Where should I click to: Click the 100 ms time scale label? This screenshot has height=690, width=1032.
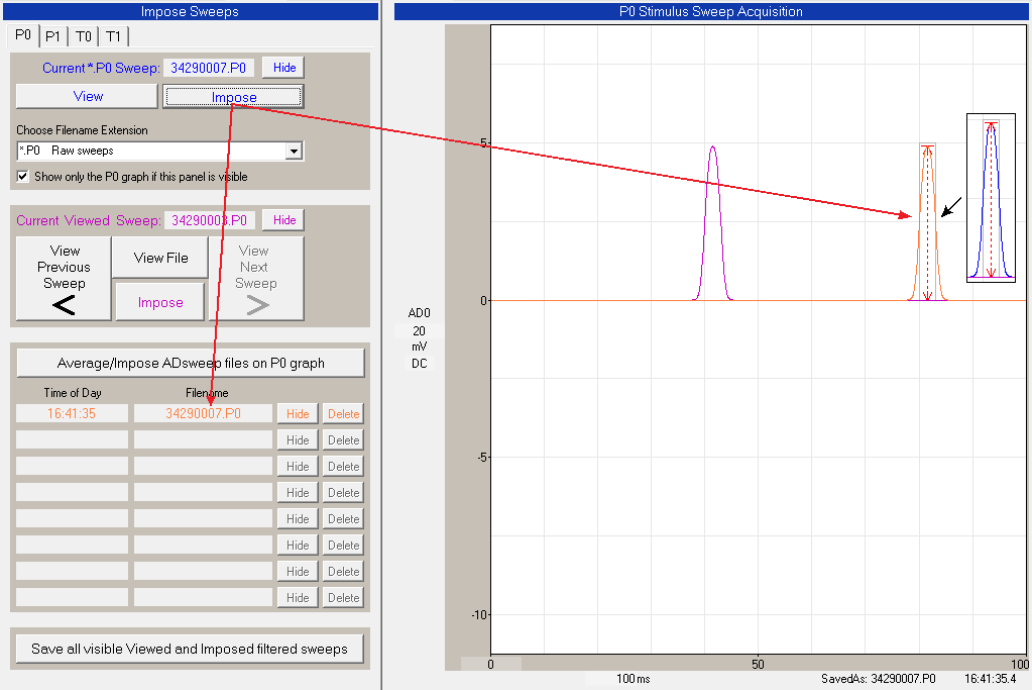pos(633,679)
